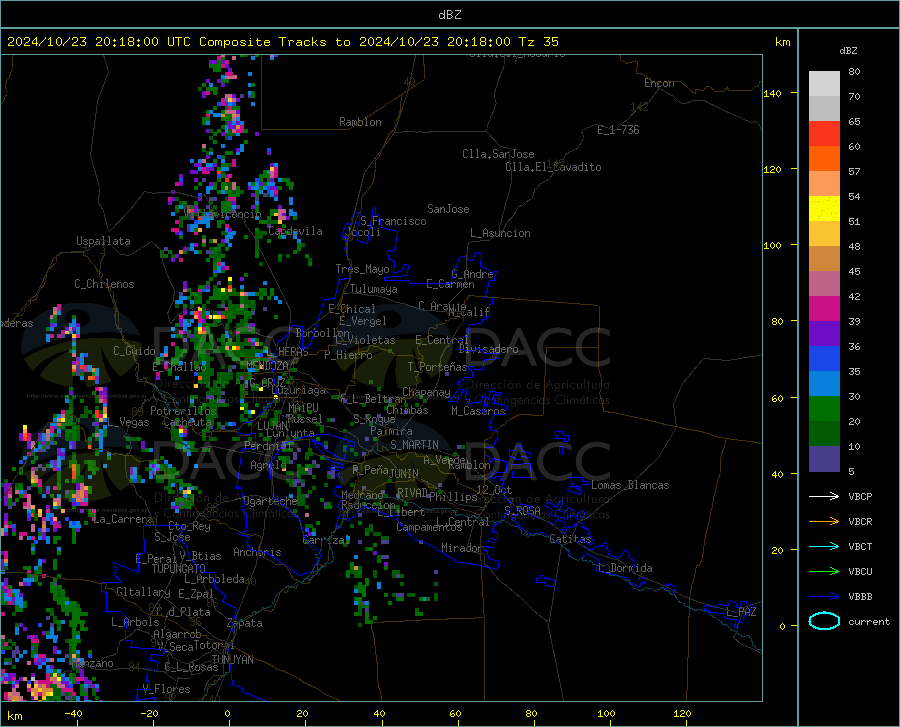Click the V_Flores map label
The height and width of the screenshot is (727, 900).
pos(166,689)
